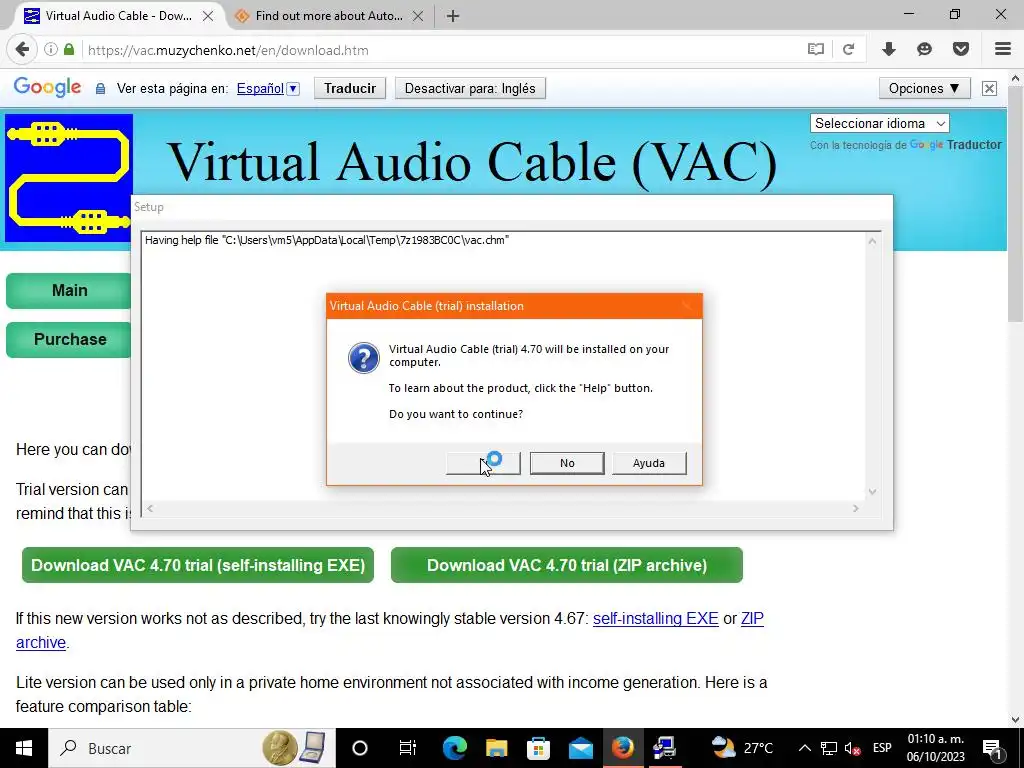Image resolution: width=1024 pixels, height=768 pixels.
Task: Open Cortana circle in taskbar
Action: [x=359, y=748]
